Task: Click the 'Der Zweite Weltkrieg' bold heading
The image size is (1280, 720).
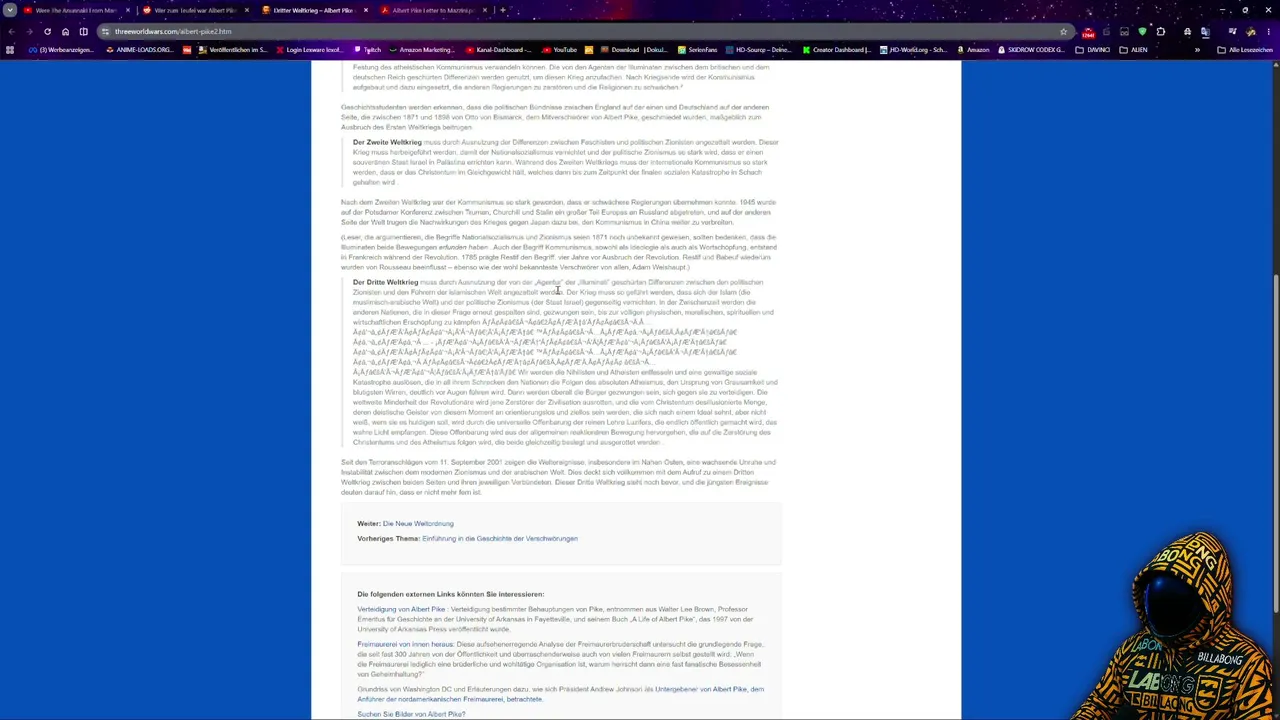Action: pyautogui.click(x=387, y=142)
